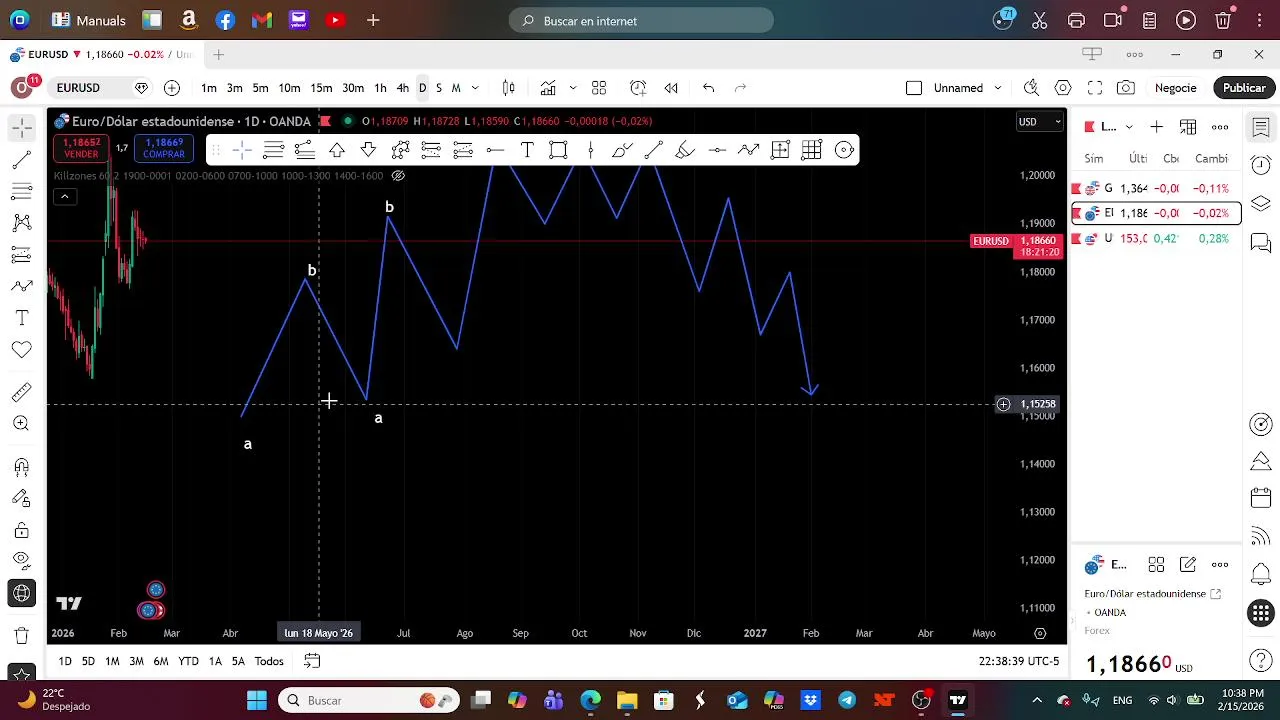Expand the timeframe interval dropdown
Viewport: 1280px width, 720px height.
click(475, 88)
